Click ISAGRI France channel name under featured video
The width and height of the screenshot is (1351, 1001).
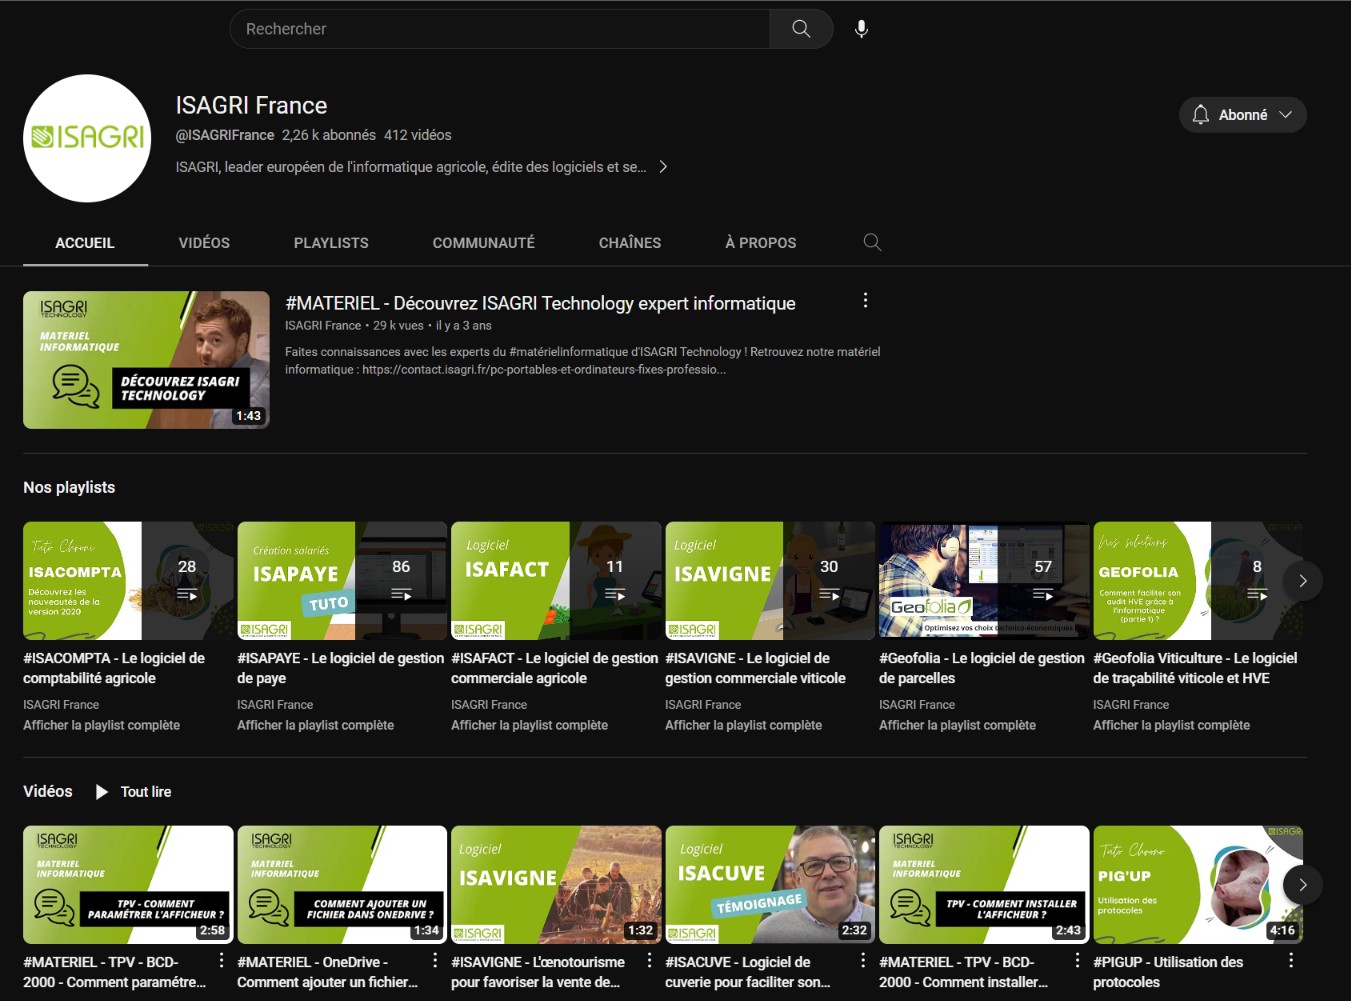tap(323, 326)
